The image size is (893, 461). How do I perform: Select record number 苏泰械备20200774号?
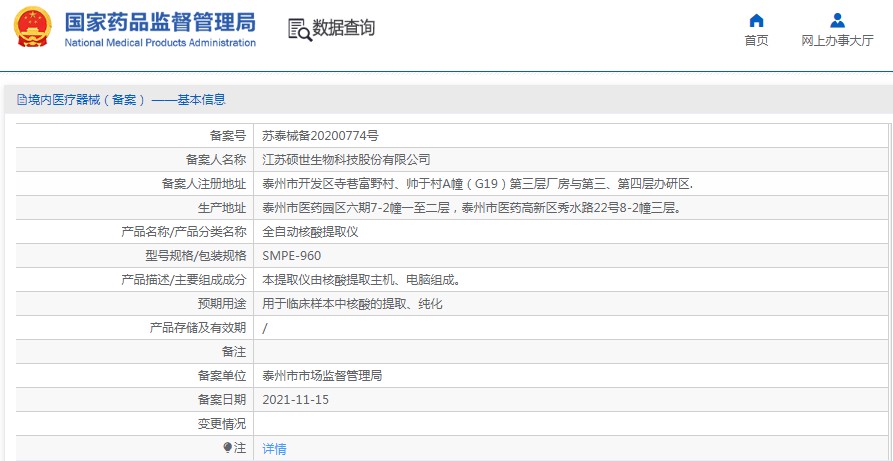click(320, 136)
